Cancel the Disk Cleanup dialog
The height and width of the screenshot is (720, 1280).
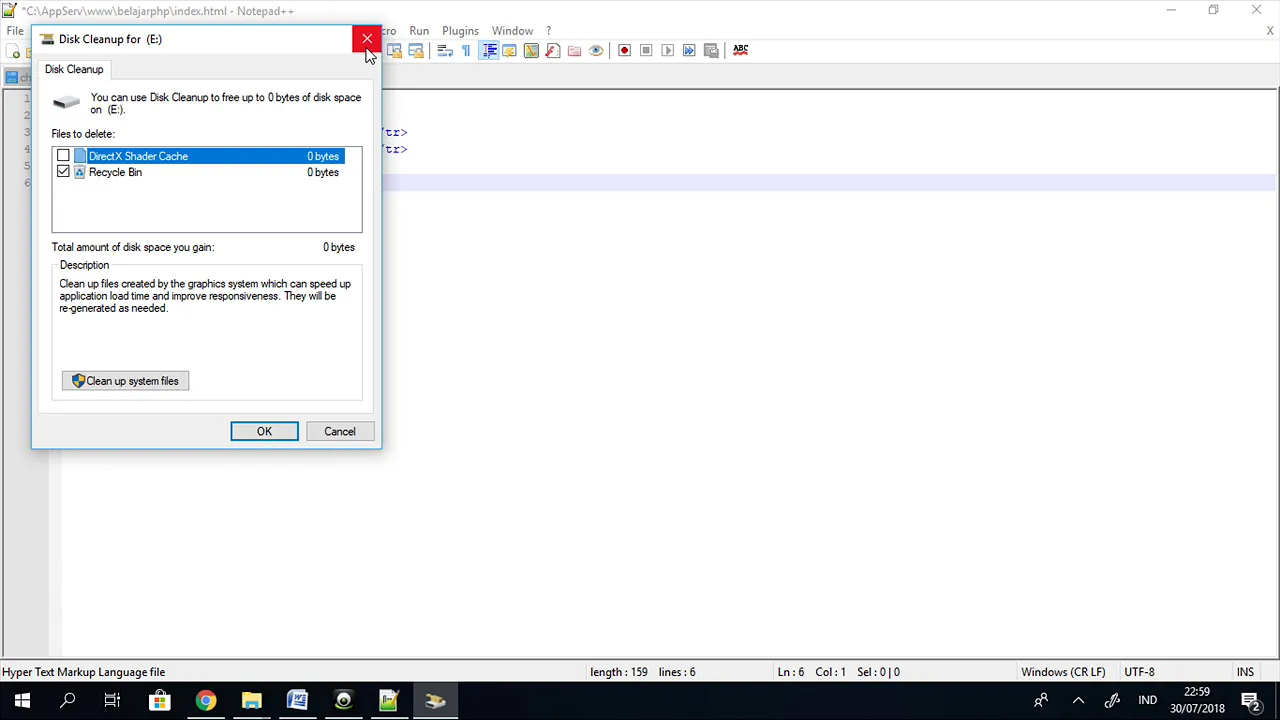339,431
